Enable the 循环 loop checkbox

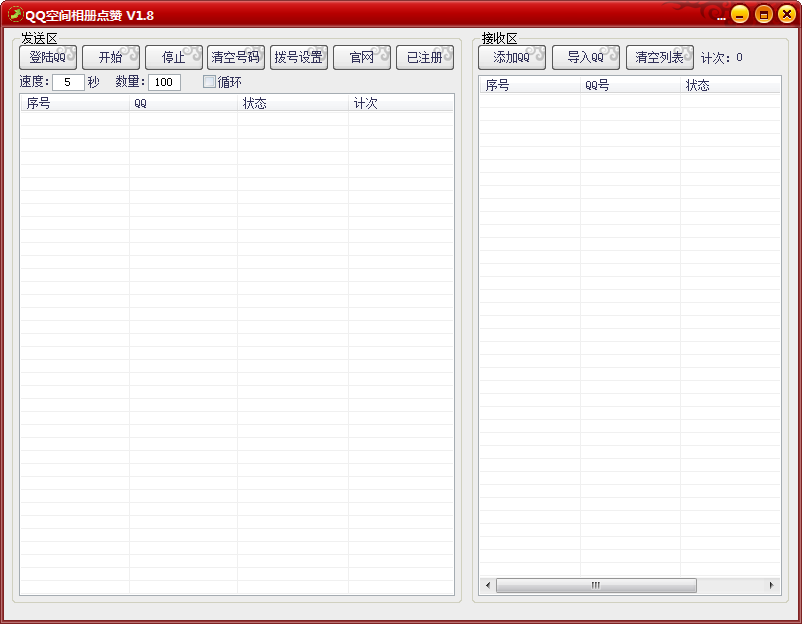209,82
